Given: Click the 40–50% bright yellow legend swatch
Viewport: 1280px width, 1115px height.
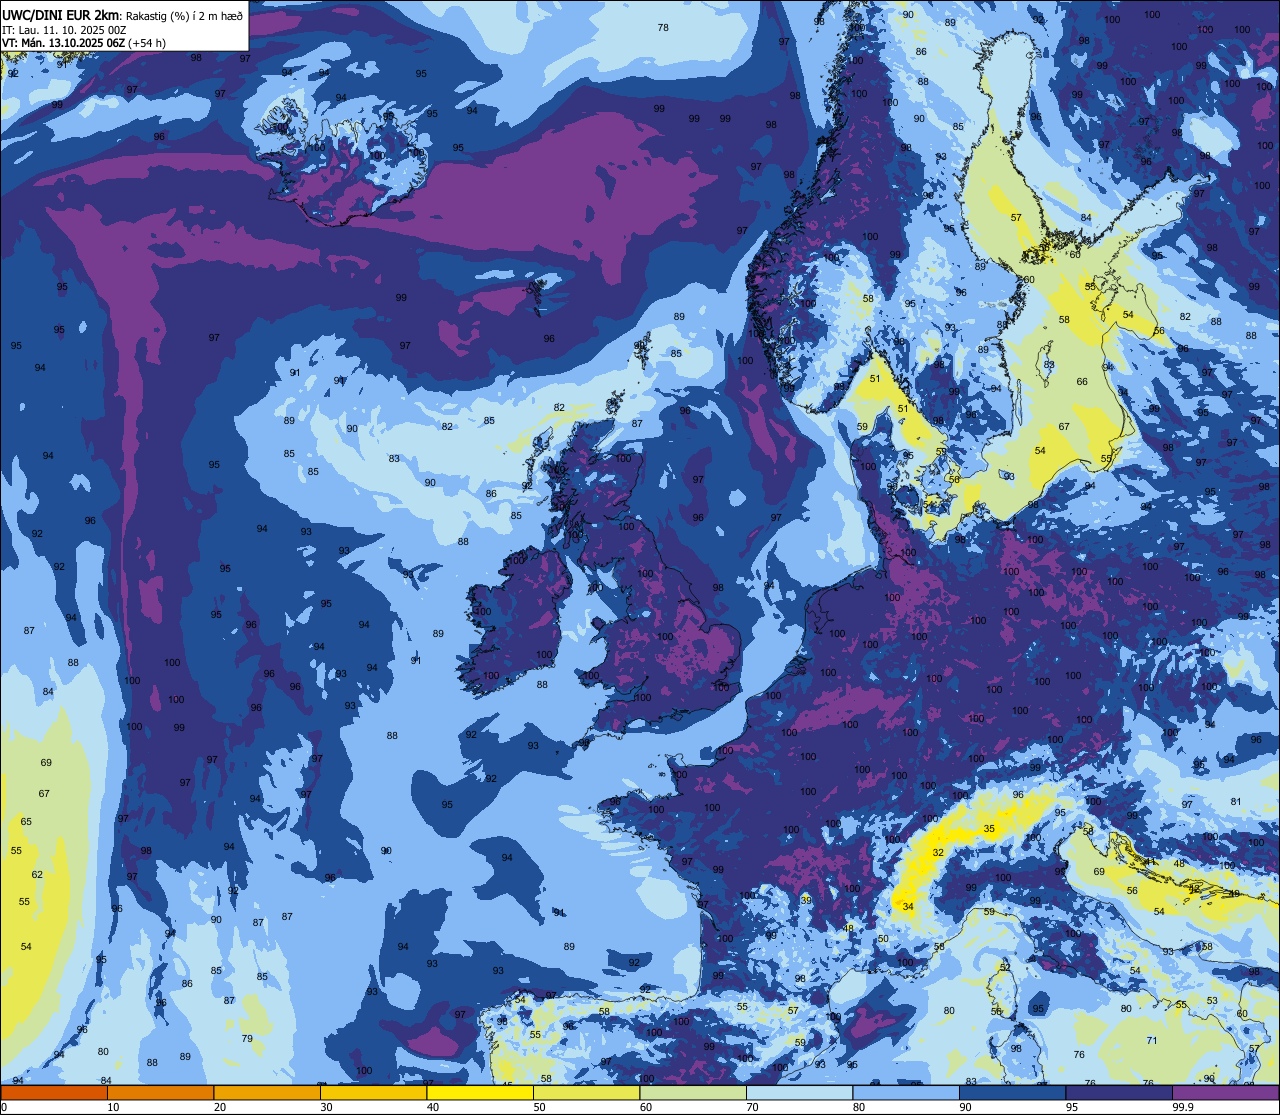Looking at the screenshot, I should (480, 1093).
